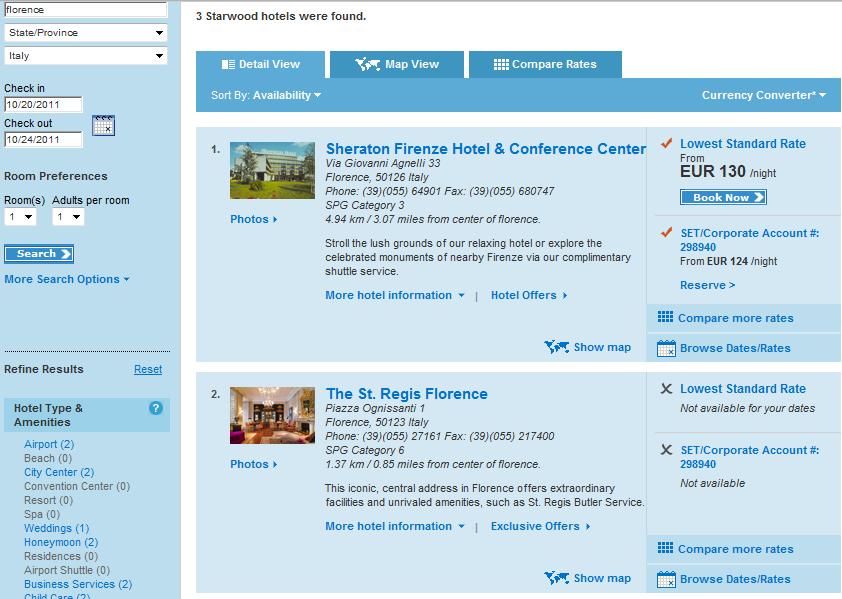Click Browse Dates/Rates icon under St. Regis
842x599 pixels.
(x=664, y=579)
